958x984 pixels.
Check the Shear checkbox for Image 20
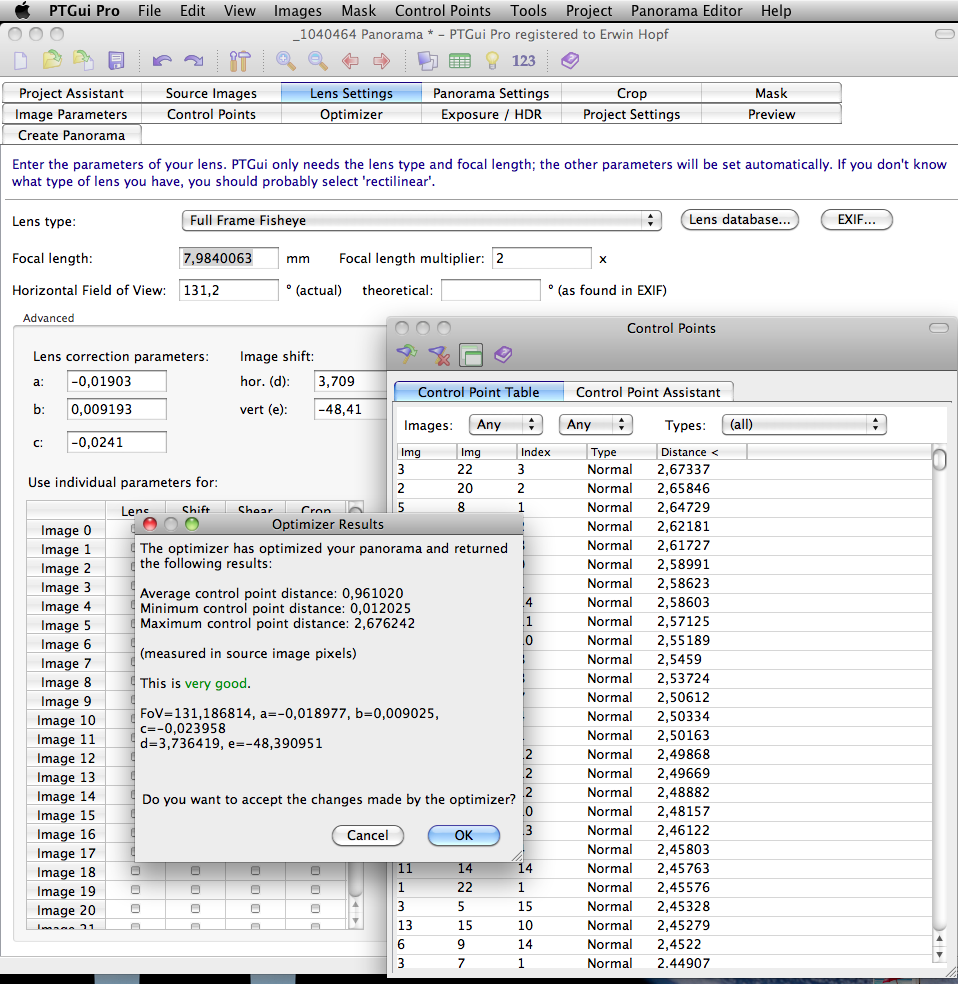click(255, 909)
